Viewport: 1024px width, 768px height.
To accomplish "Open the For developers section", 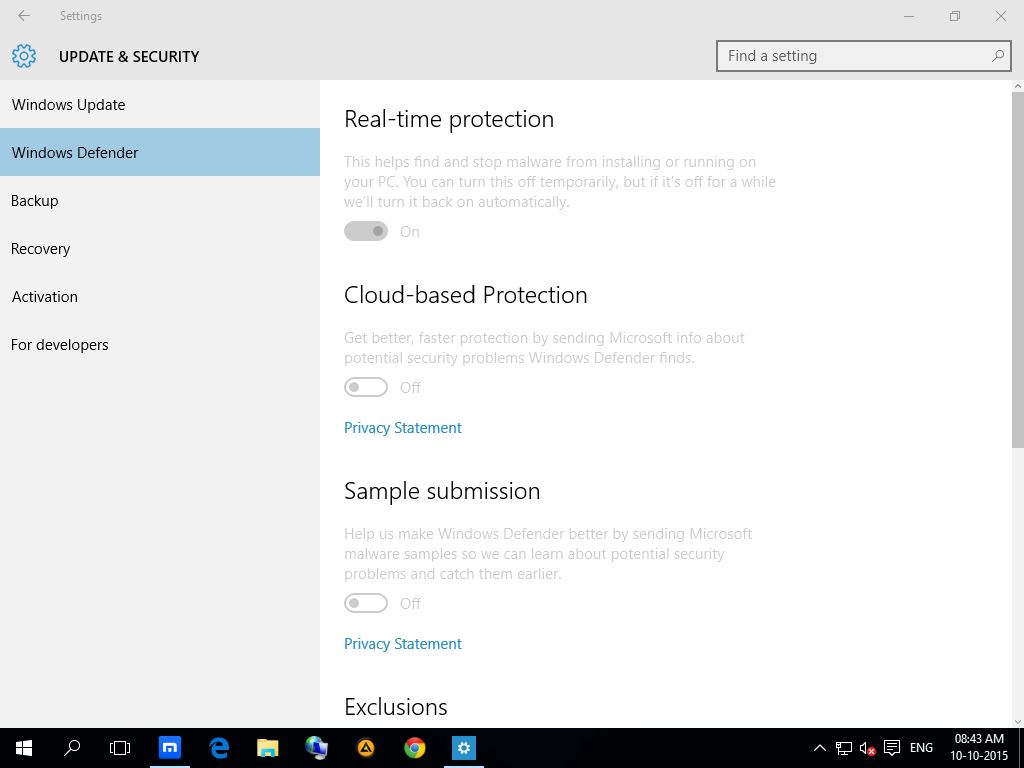I will pos(160,344).
